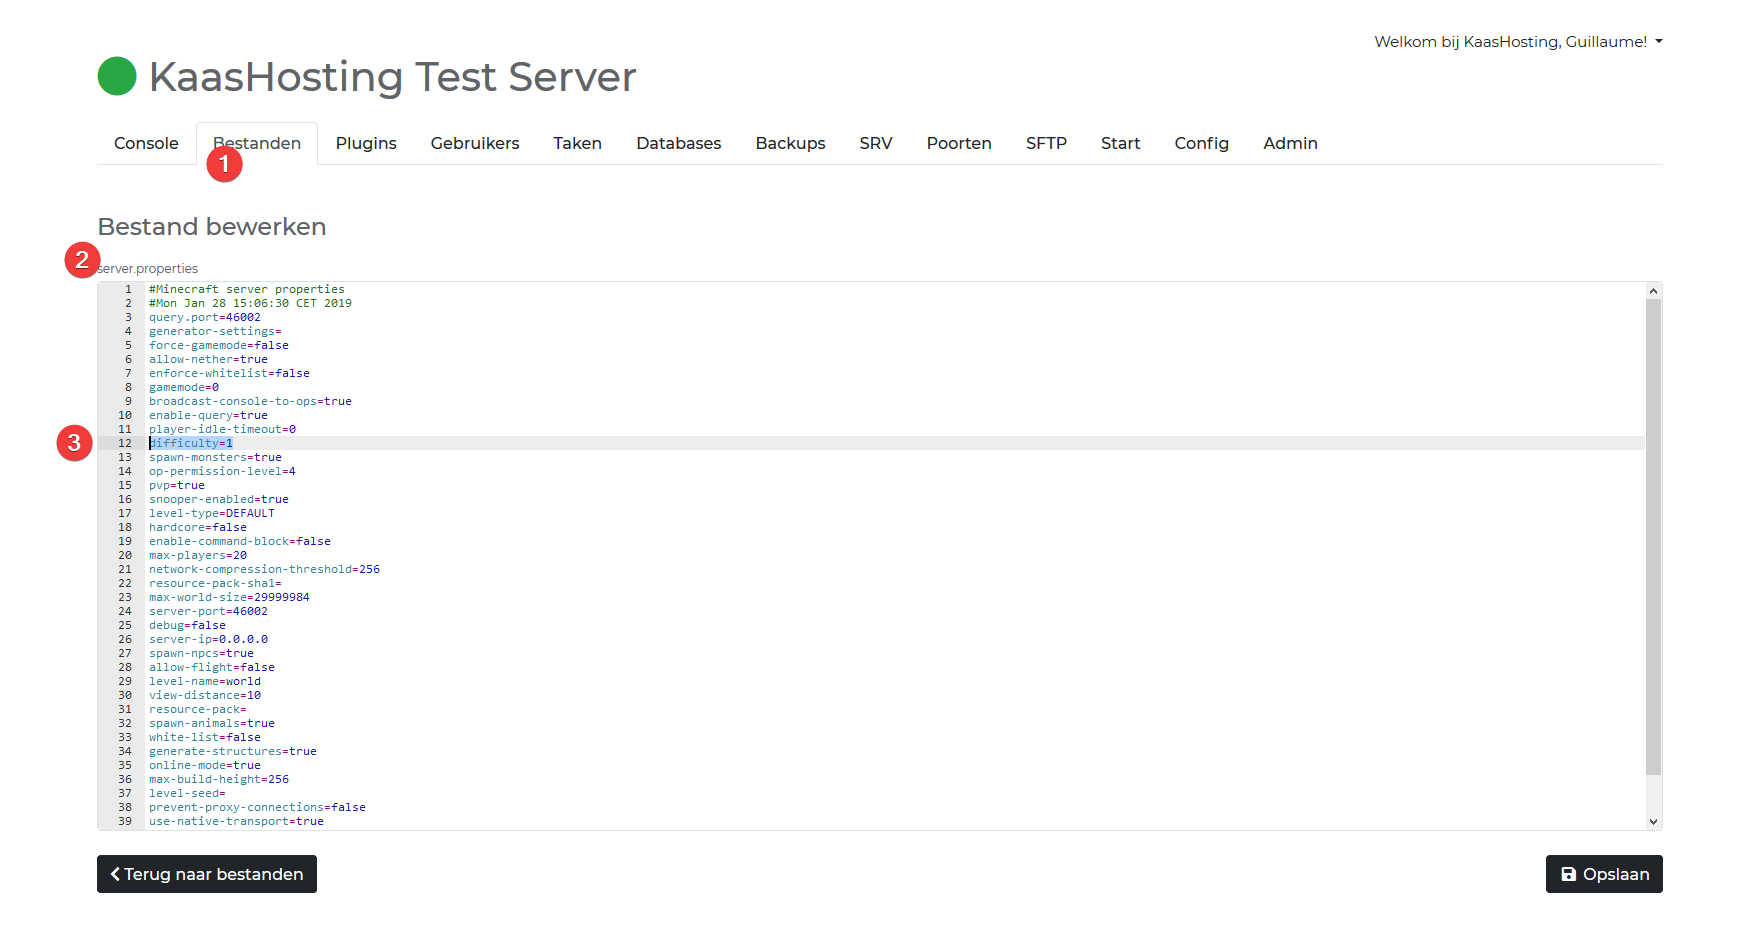This screenshot has width=1759, height=929.
Task: Switch to the Console tab
Action: click(146, 144)
